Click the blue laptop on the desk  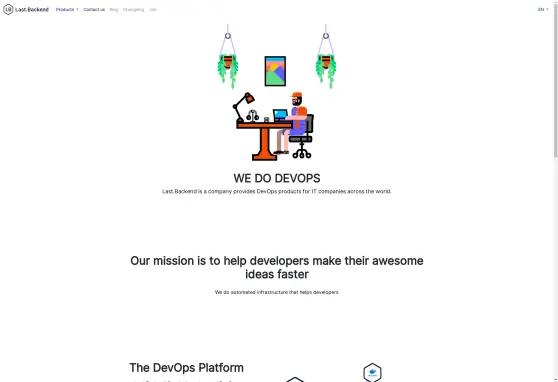(280, 115)
